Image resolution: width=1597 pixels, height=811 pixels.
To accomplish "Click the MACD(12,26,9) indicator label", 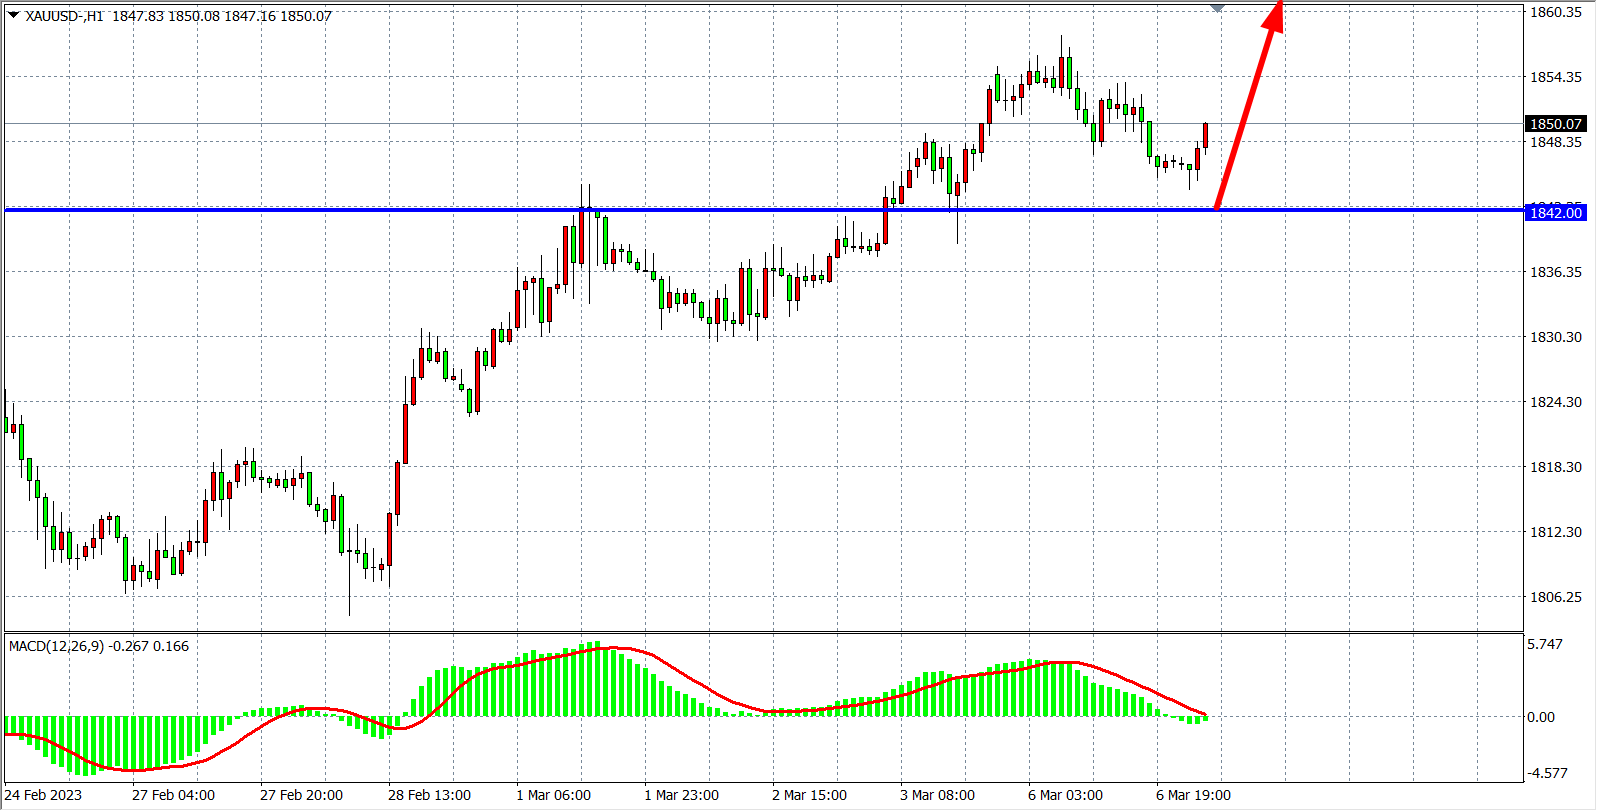I will tap(56, 646).
